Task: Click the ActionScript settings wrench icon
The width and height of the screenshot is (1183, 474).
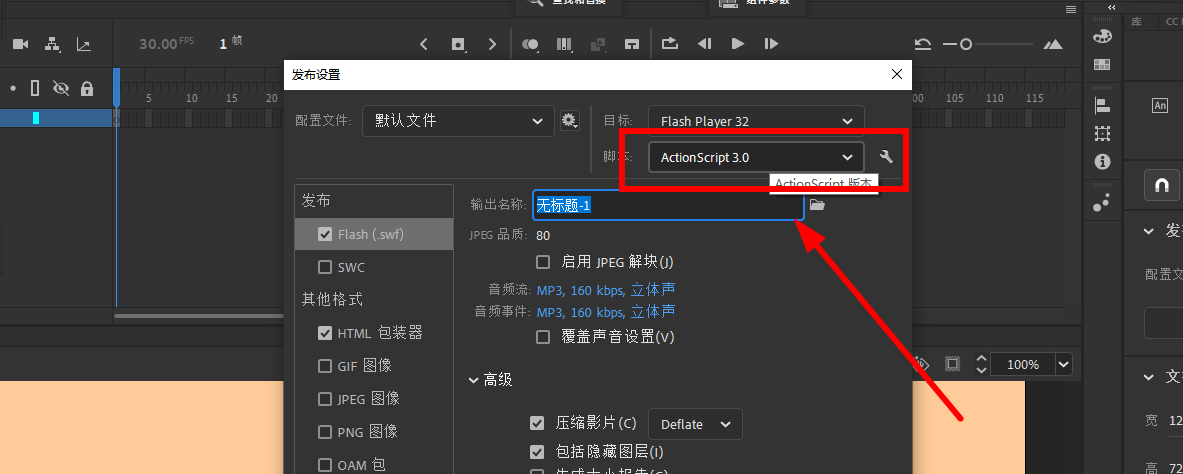Action: pyautogui.click(x=886, y=156)
